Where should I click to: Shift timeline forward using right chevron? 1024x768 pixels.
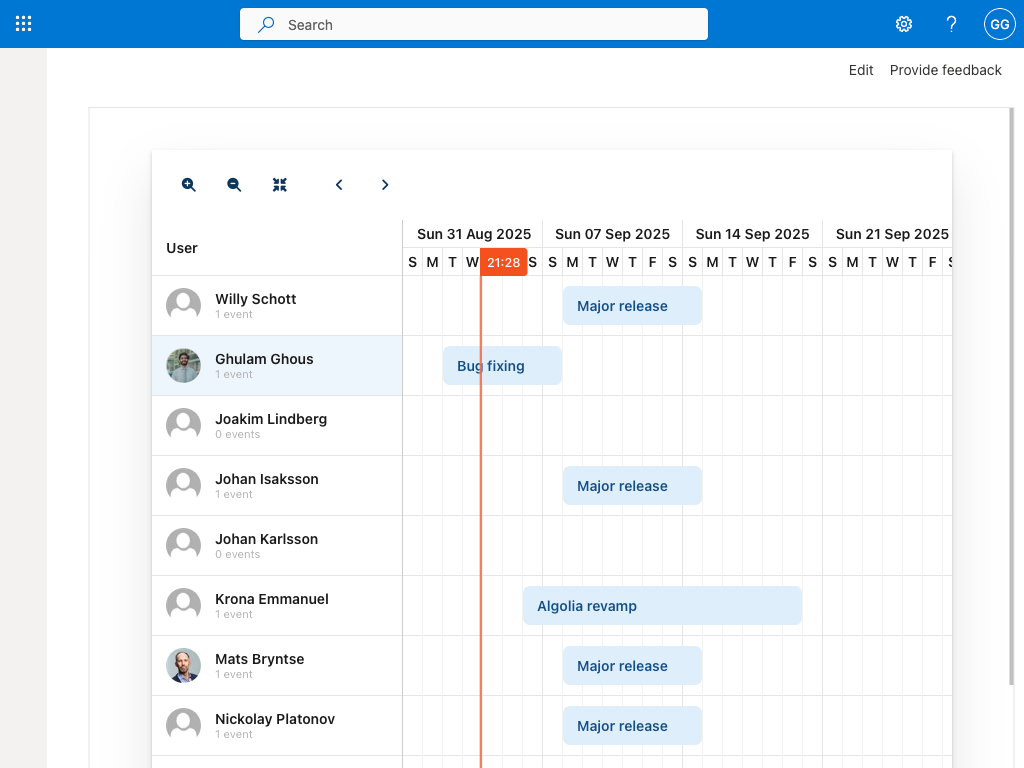point(385,184)
